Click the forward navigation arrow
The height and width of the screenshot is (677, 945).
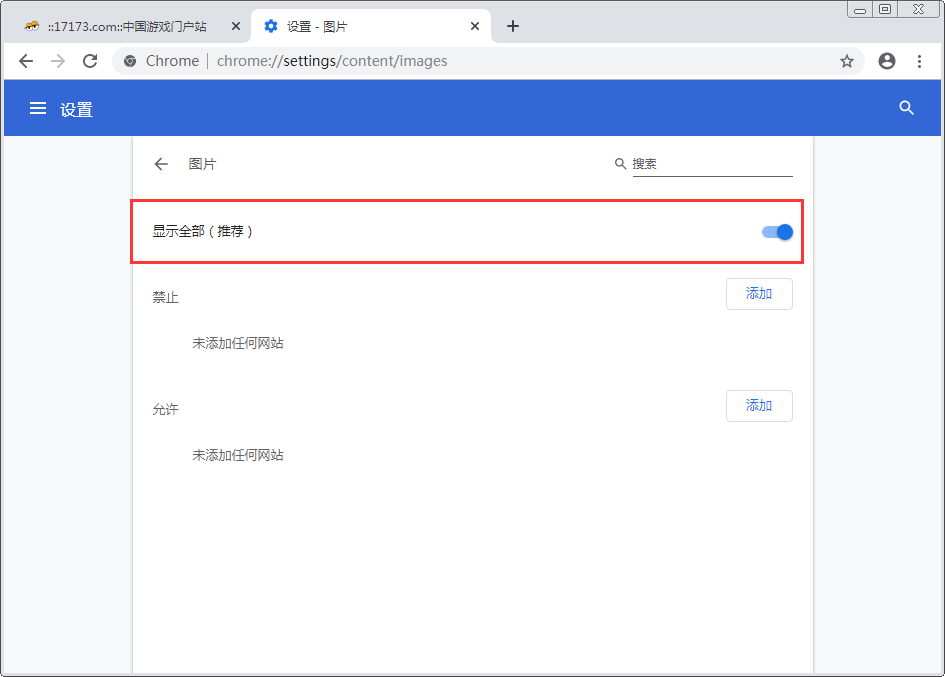58,61
